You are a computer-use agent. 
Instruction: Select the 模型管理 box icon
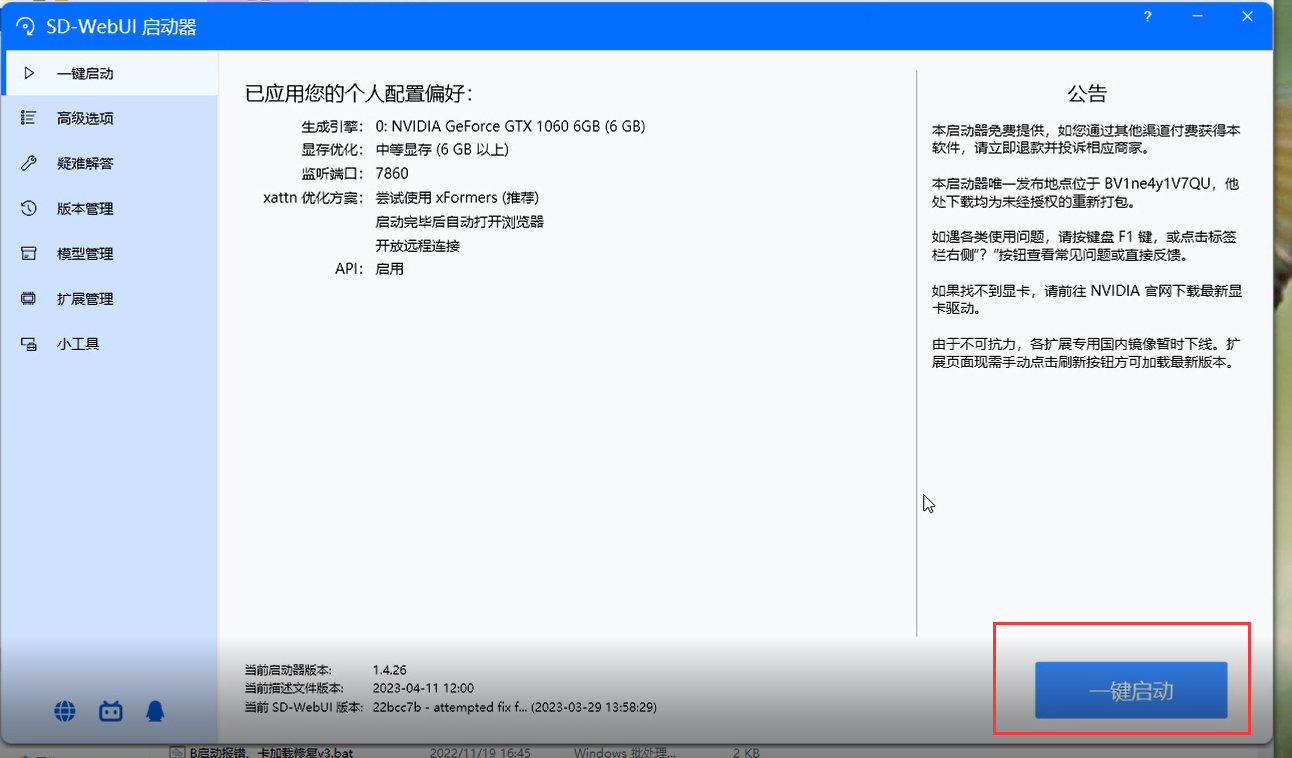point(29,254)
